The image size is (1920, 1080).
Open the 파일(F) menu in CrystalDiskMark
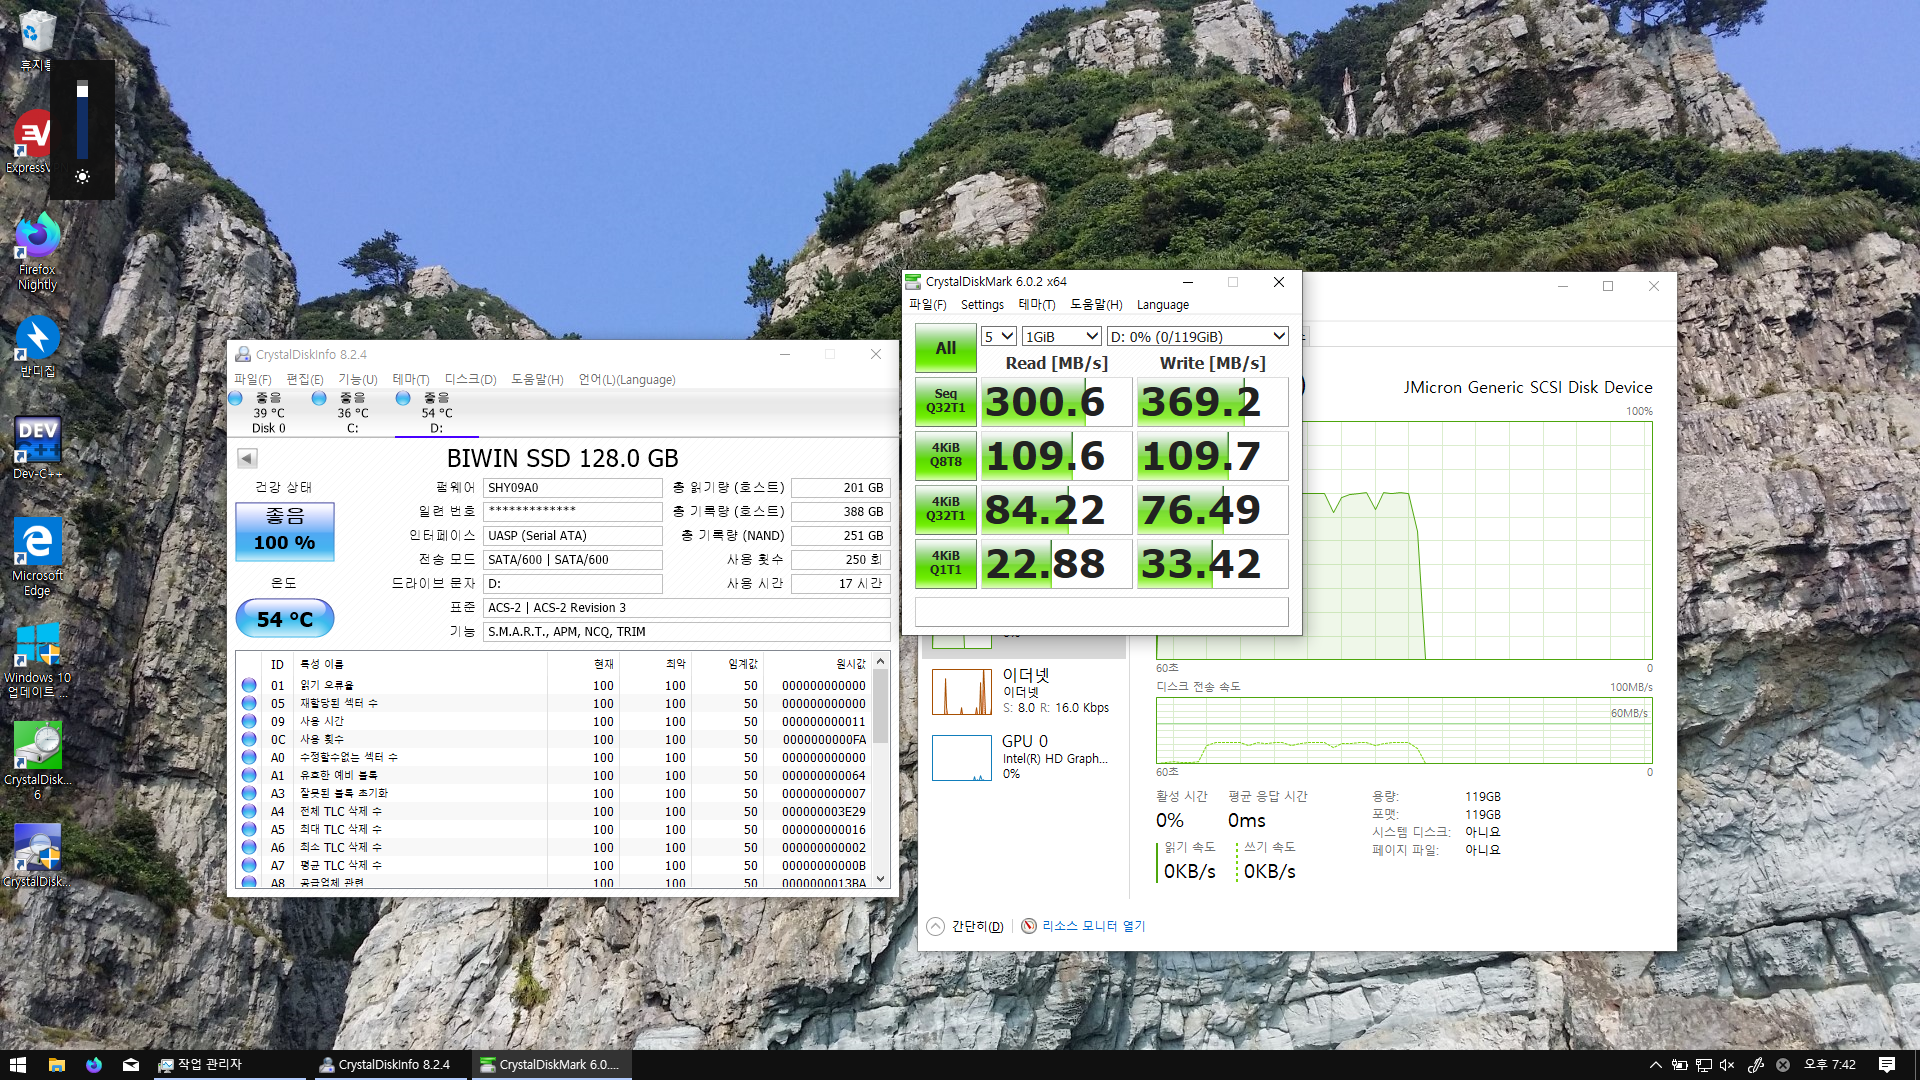point(927,305)
